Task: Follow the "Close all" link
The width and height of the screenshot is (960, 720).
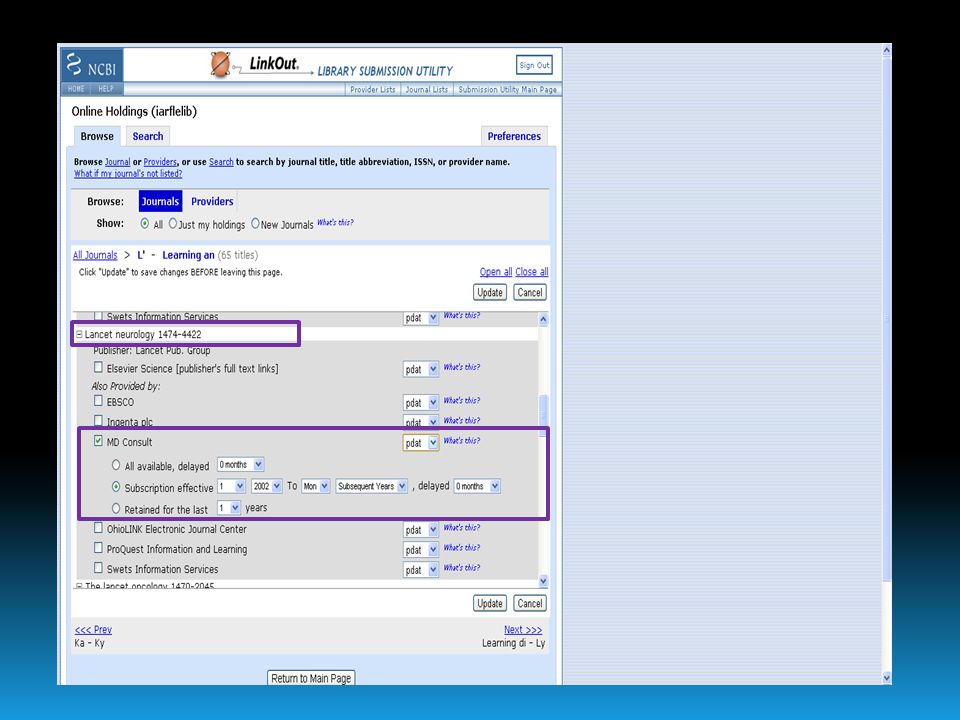Action: pyautogui.click(x=531, y=272)
